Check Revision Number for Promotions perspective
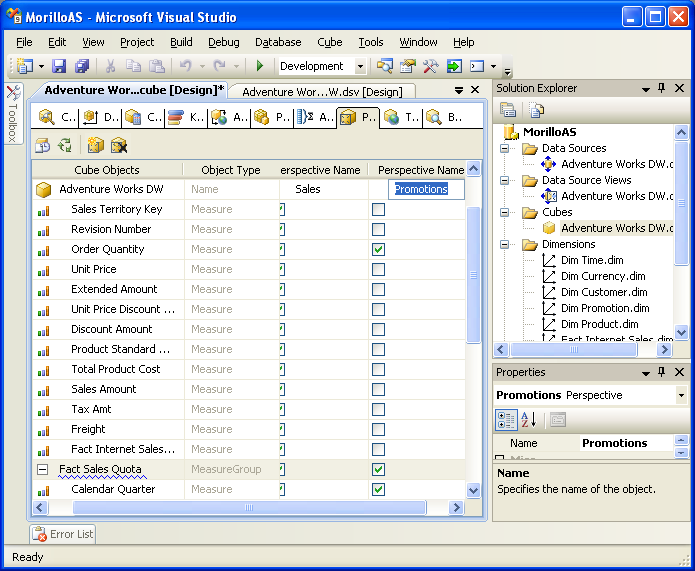Image resolution: width=695 pixels, height=571 pixels. [x=378, y=229]
